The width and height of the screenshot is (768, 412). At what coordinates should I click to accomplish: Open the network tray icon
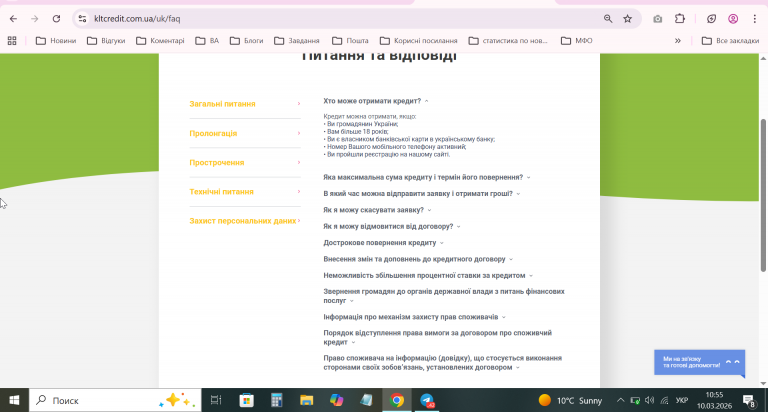coord(664,400)
